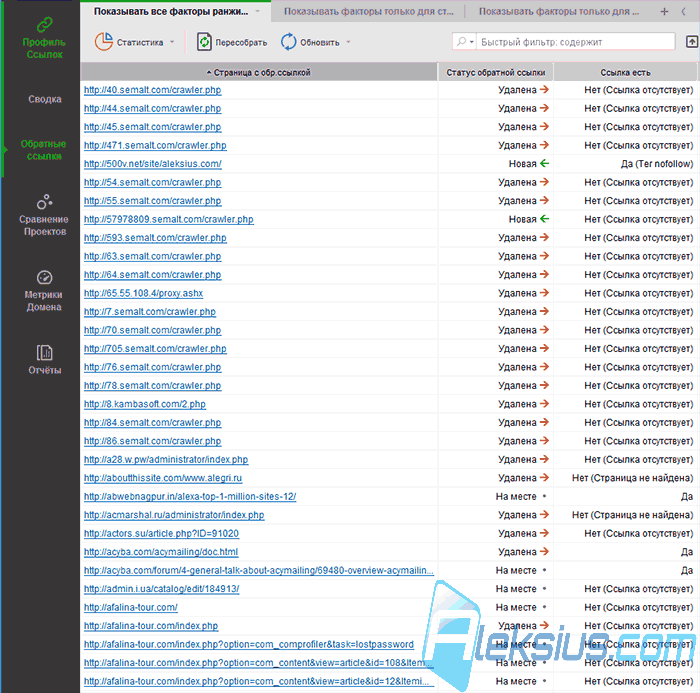Click the Пересобрать rebuild icon

pos(204,42)
